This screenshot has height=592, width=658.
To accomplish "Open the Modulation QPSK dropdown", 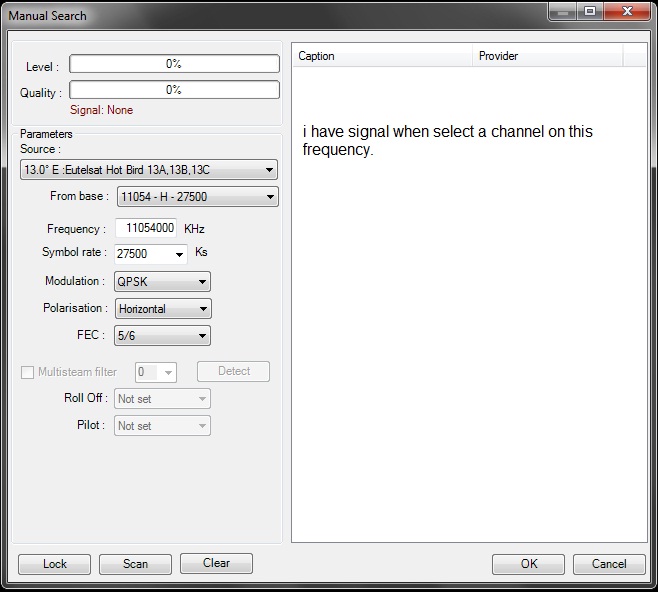I will click(162, 282).
